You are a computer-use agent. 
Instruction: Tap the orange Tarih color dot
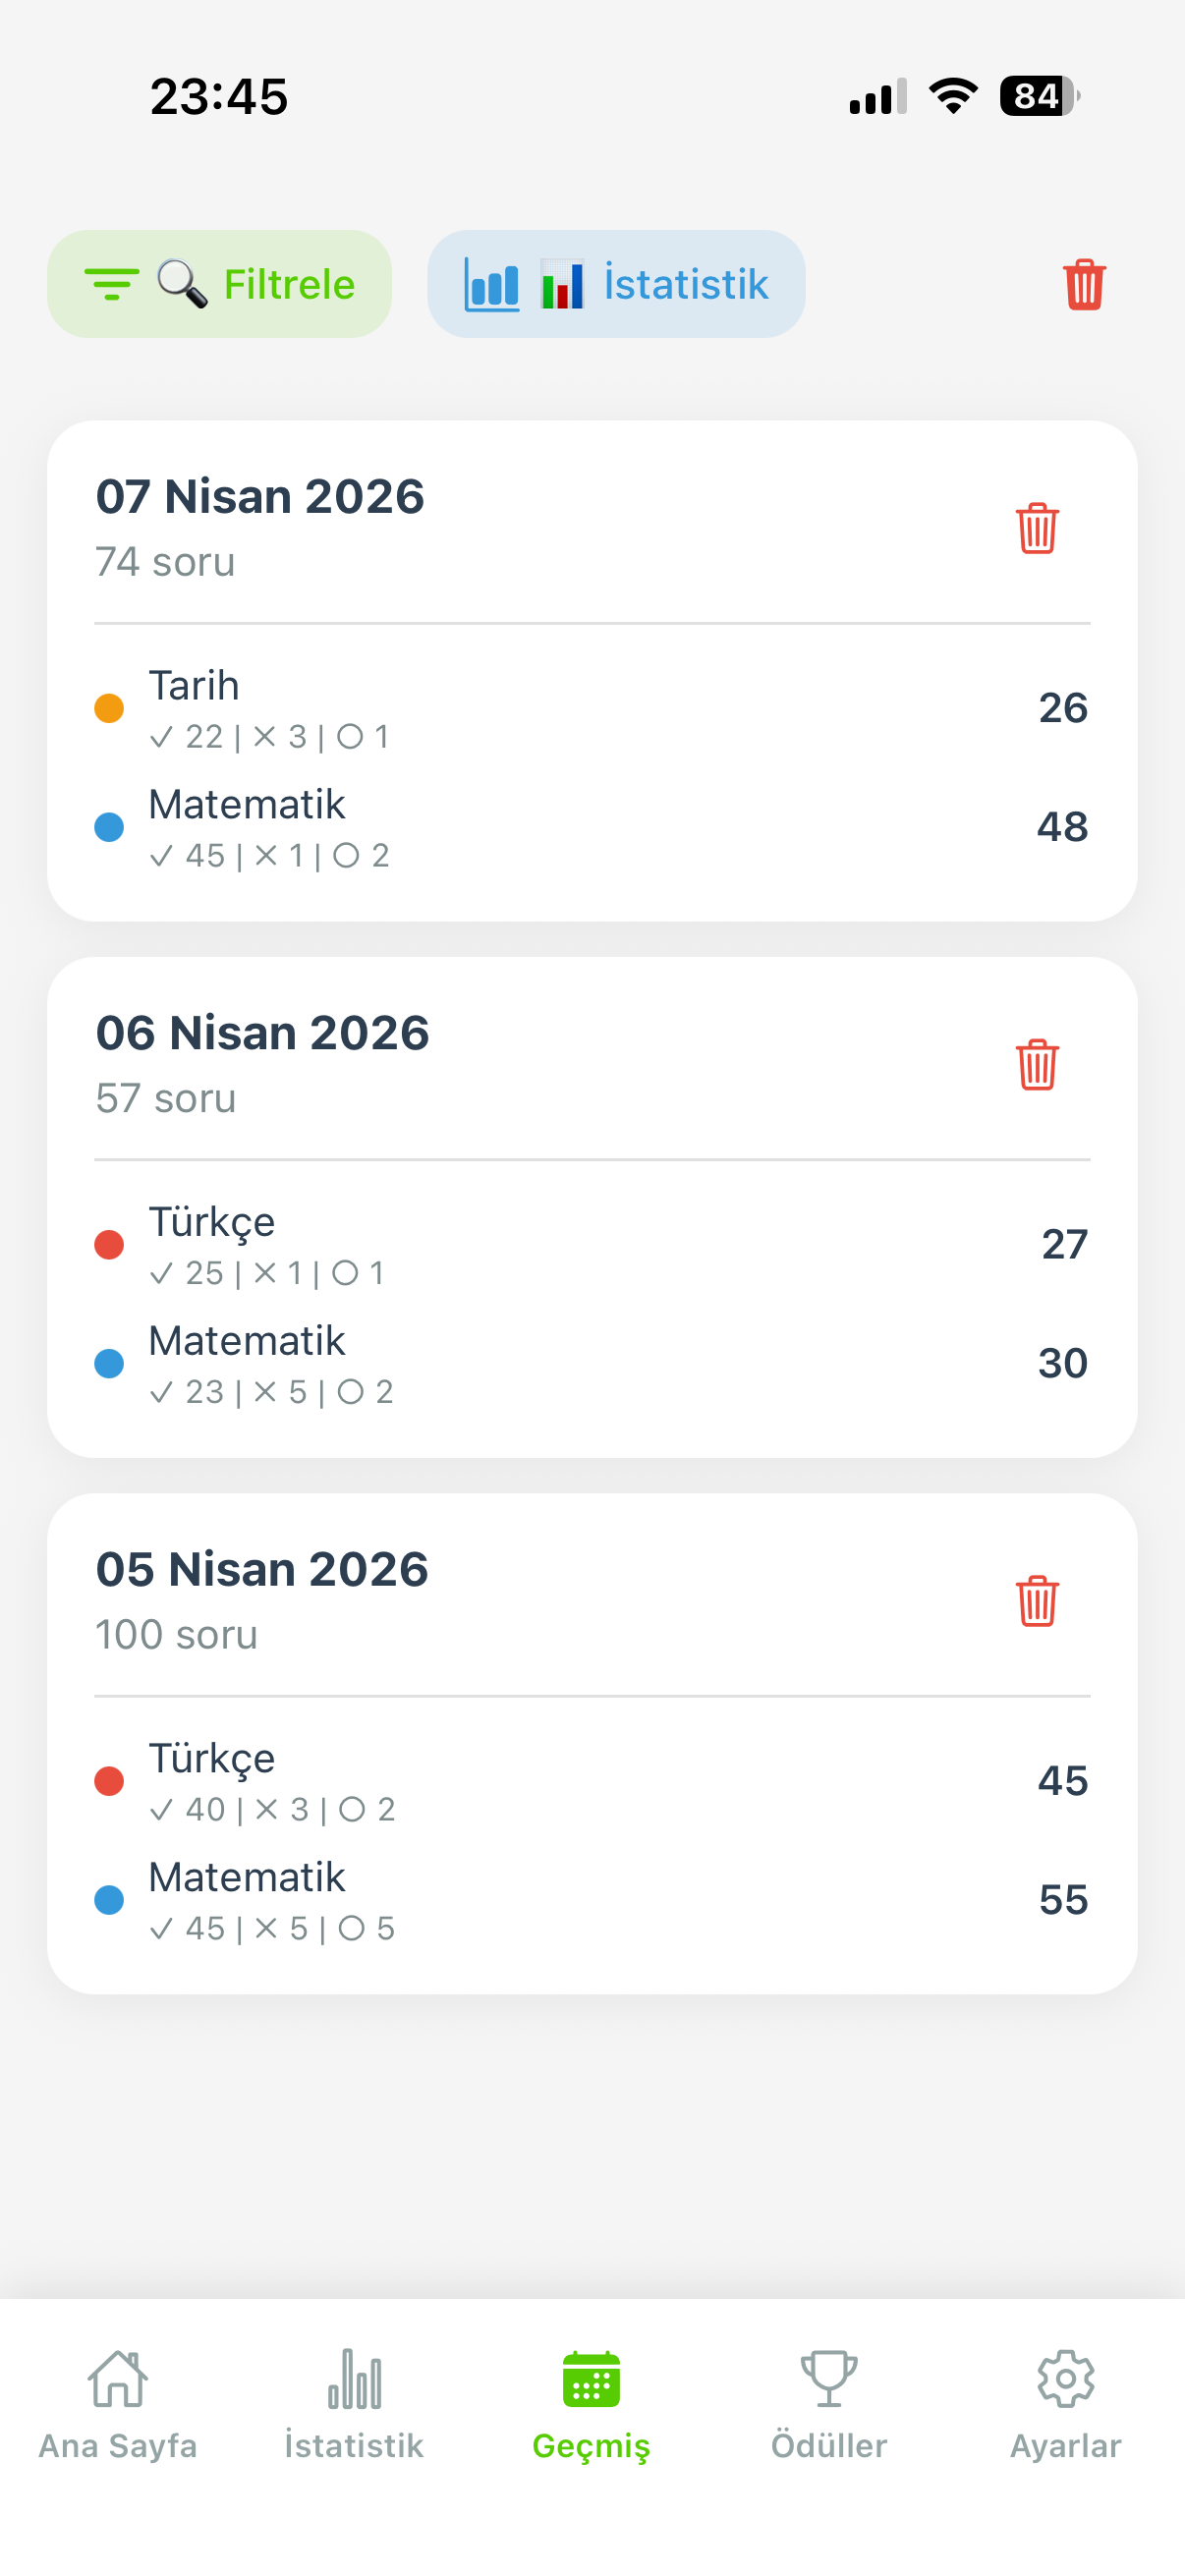click(109, 708)
